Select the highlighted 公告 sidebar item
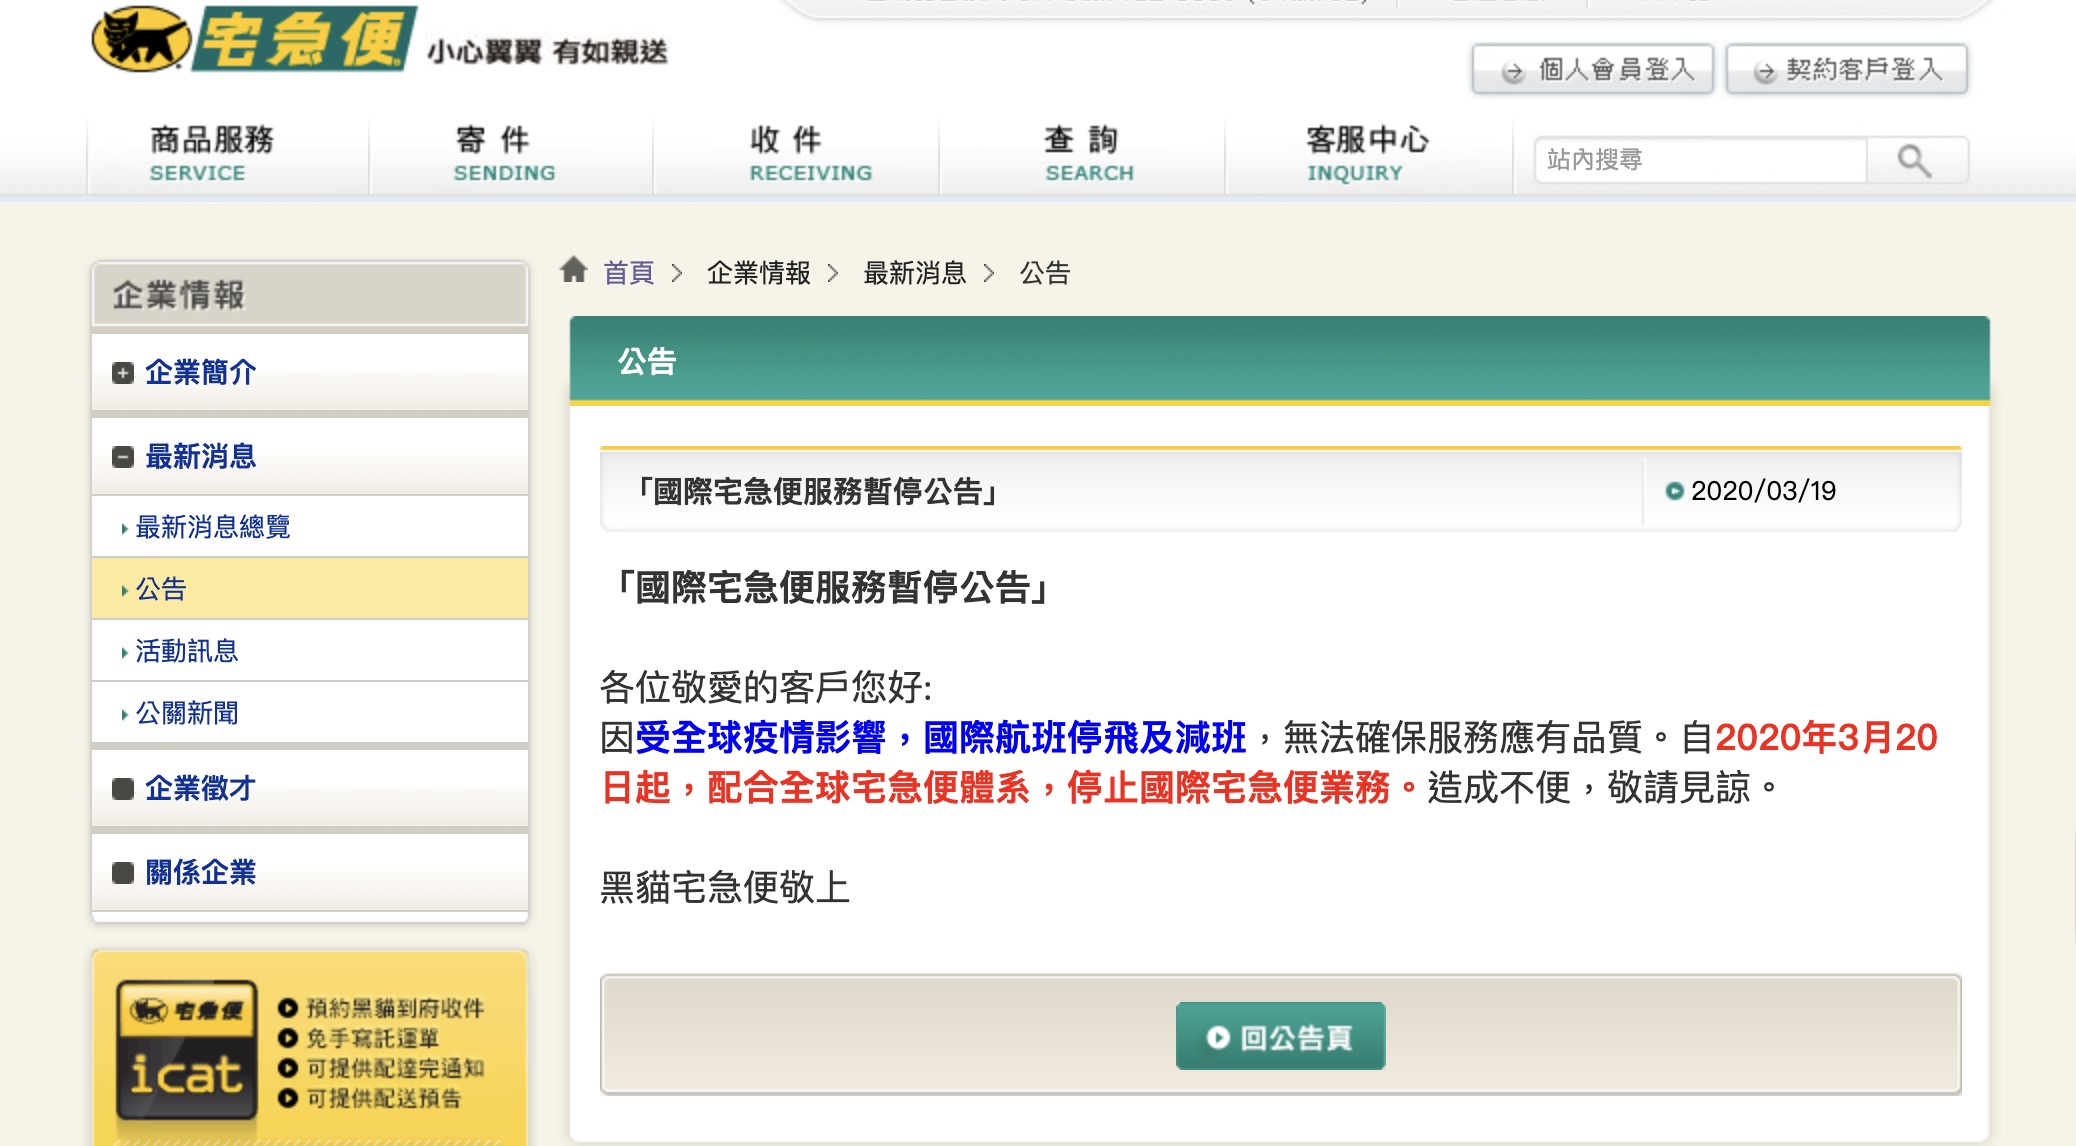Screen dimensions: 2076x1146 (x=161, y=589)
